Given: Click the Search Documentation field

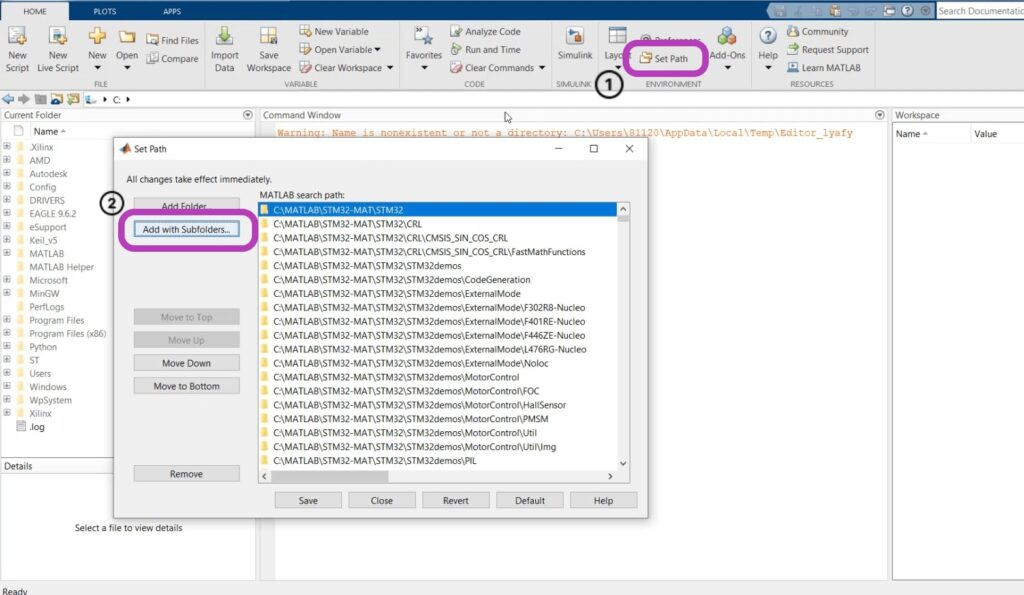Looking at the screenshot, I should (983, 10).
